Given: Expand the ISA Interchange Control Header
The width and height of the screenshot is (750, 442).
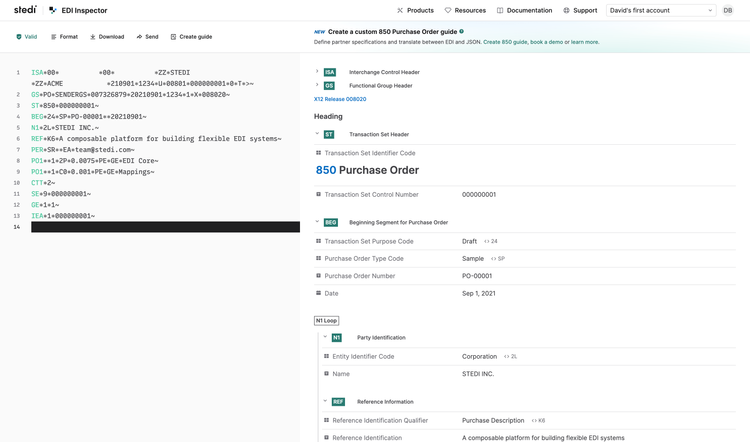Looking at the screenshot, I should [x=317, y=72].
